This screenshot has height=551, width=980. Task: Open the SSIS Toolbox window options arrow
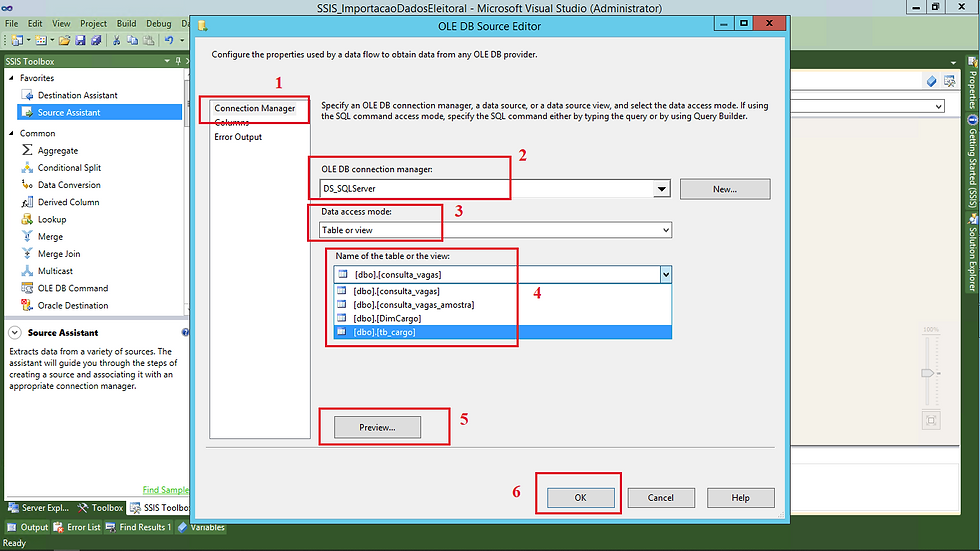(167, 61)
